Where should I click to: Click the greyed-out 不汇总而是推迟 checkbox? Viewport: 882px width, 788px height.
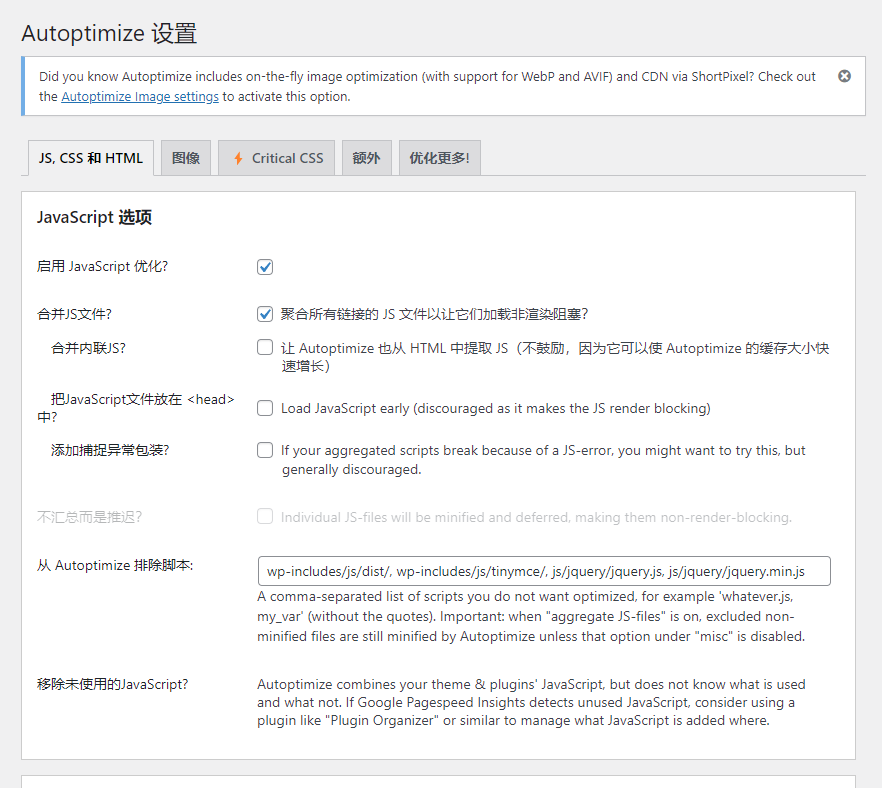[265, 517]
